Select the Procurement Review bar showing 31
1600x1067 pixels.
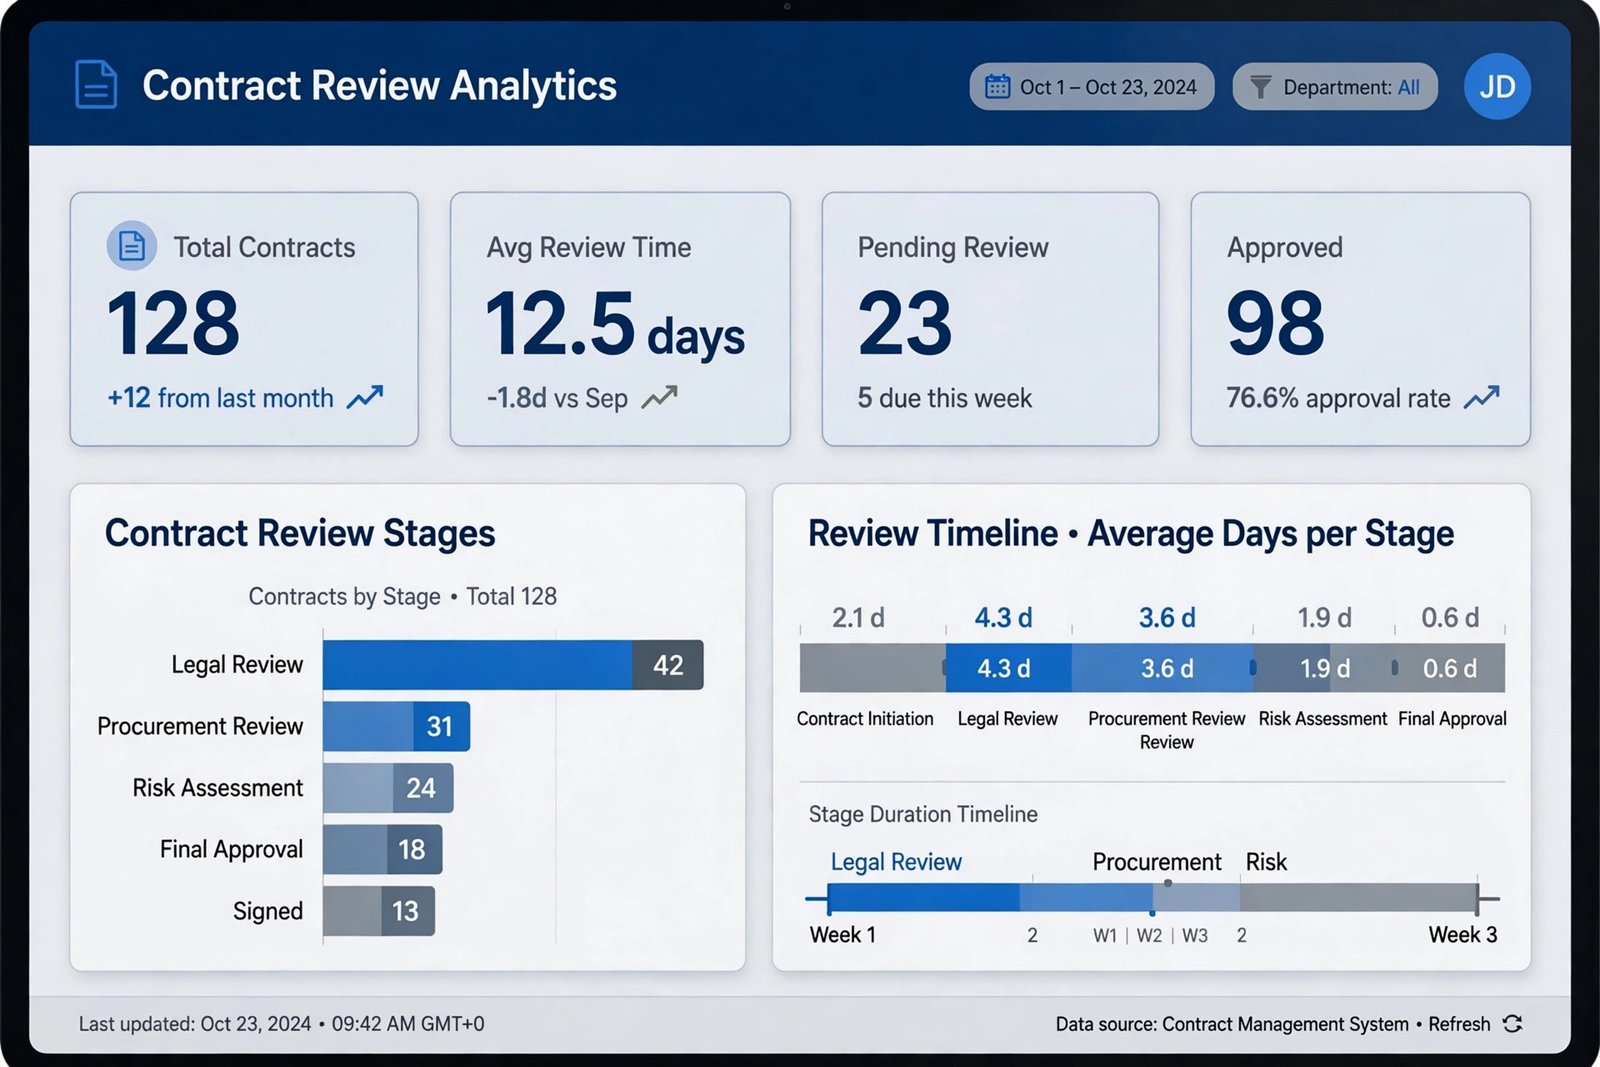point(396,726)
